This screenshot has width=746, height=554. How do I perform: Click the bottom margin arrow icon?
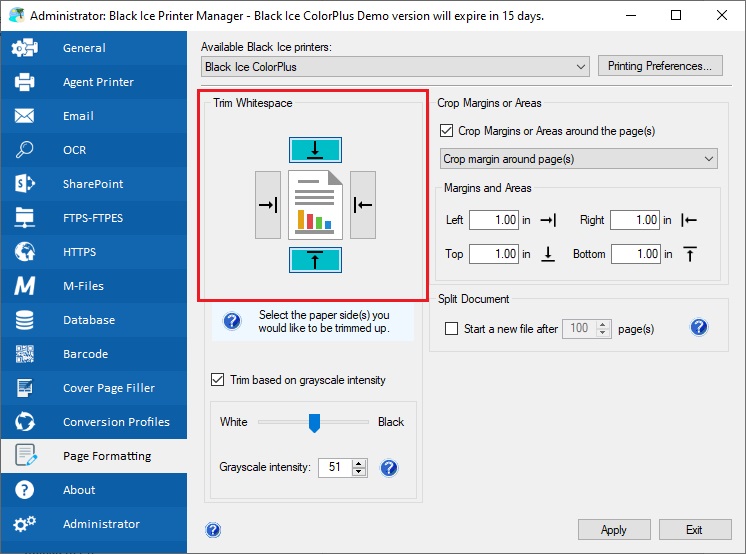click(x=690, y=254)
